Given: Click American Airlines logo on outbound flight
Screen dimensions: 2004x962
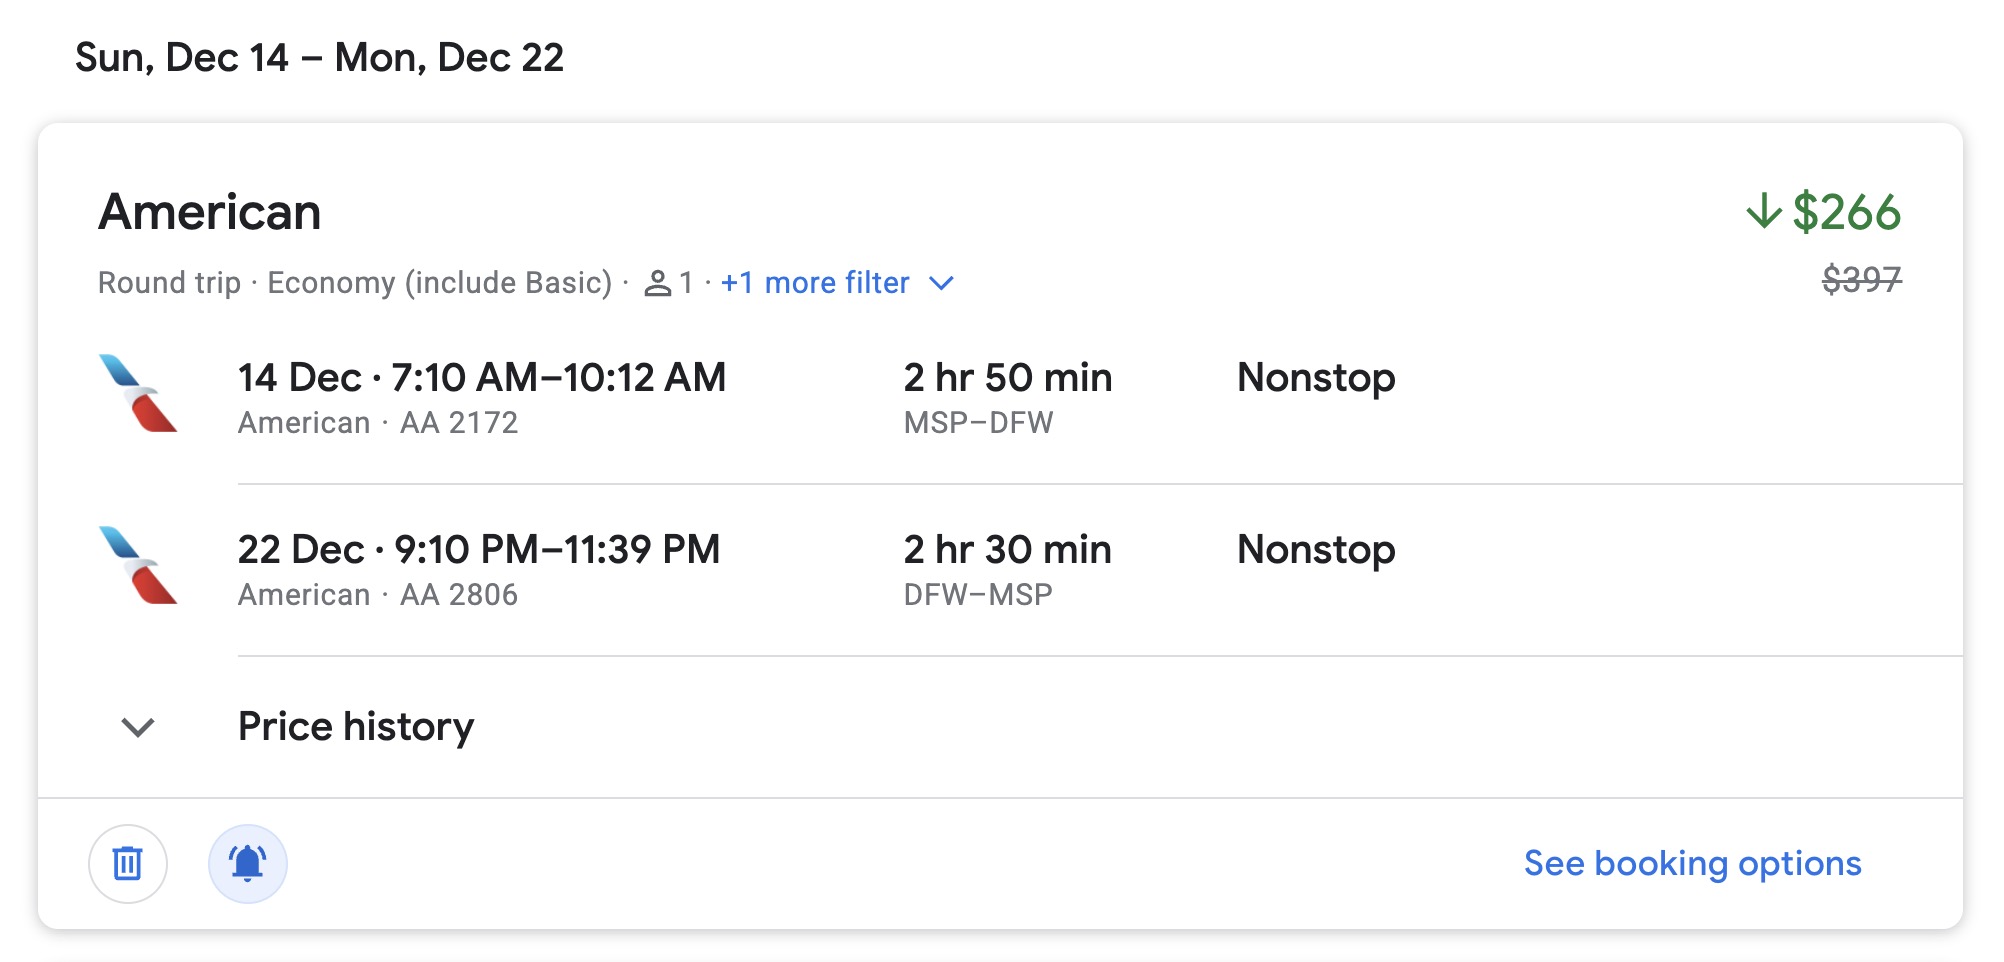Looking at the screenshot, I should point(138,394).
